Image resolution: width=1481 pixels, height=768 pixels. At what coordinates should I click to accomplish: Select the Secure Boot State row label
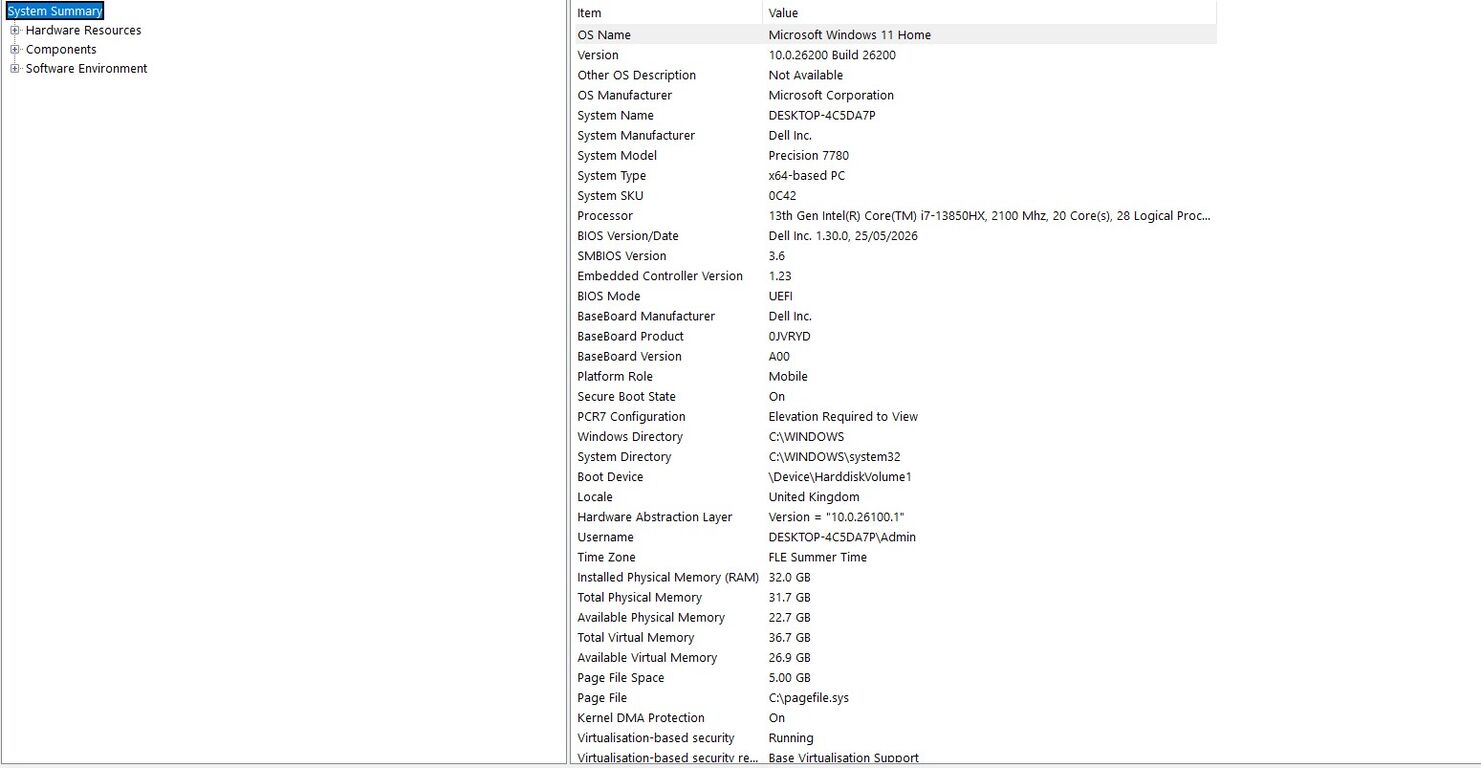[x=627, y=395]
